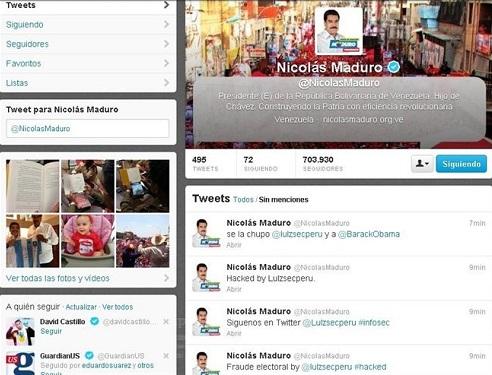Viewport: 492px width, 375px height.
Task: Expand the chevron next to Siguiendo
Action: coord(166,24)
